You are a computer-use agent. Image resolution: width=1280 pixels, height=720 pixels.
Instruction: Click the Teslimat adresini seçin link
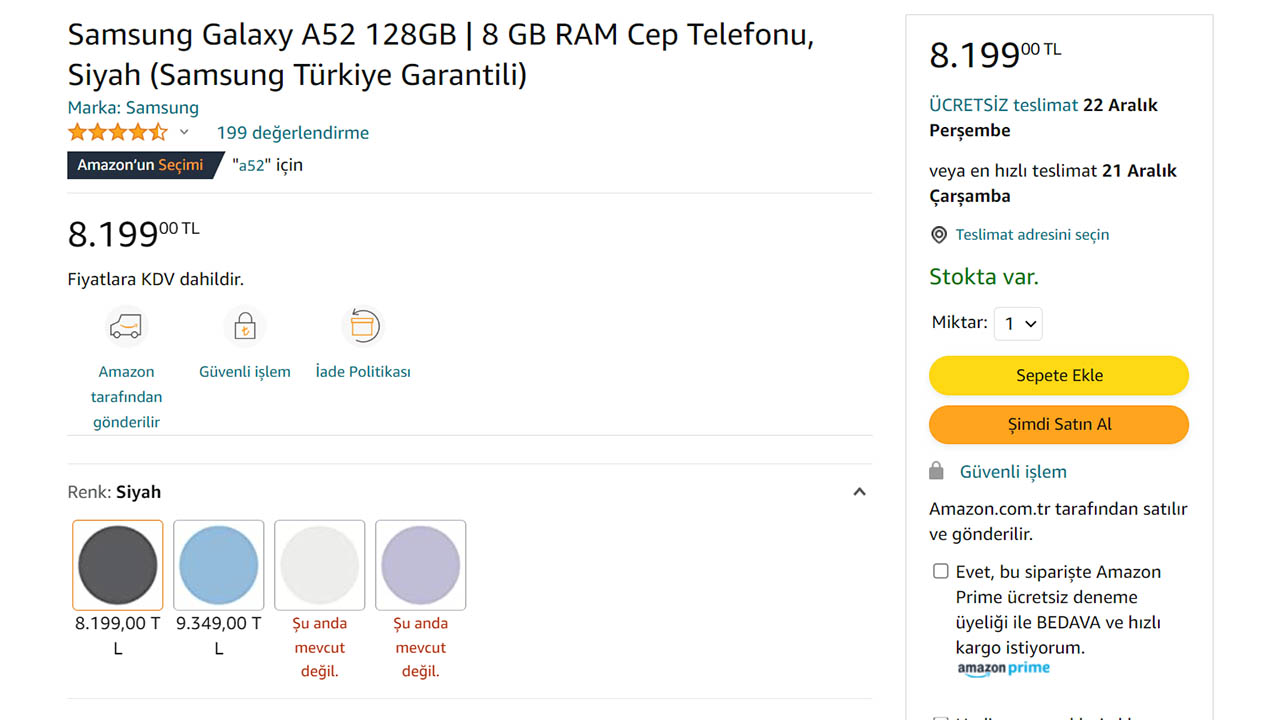[x=1032, y=235]
